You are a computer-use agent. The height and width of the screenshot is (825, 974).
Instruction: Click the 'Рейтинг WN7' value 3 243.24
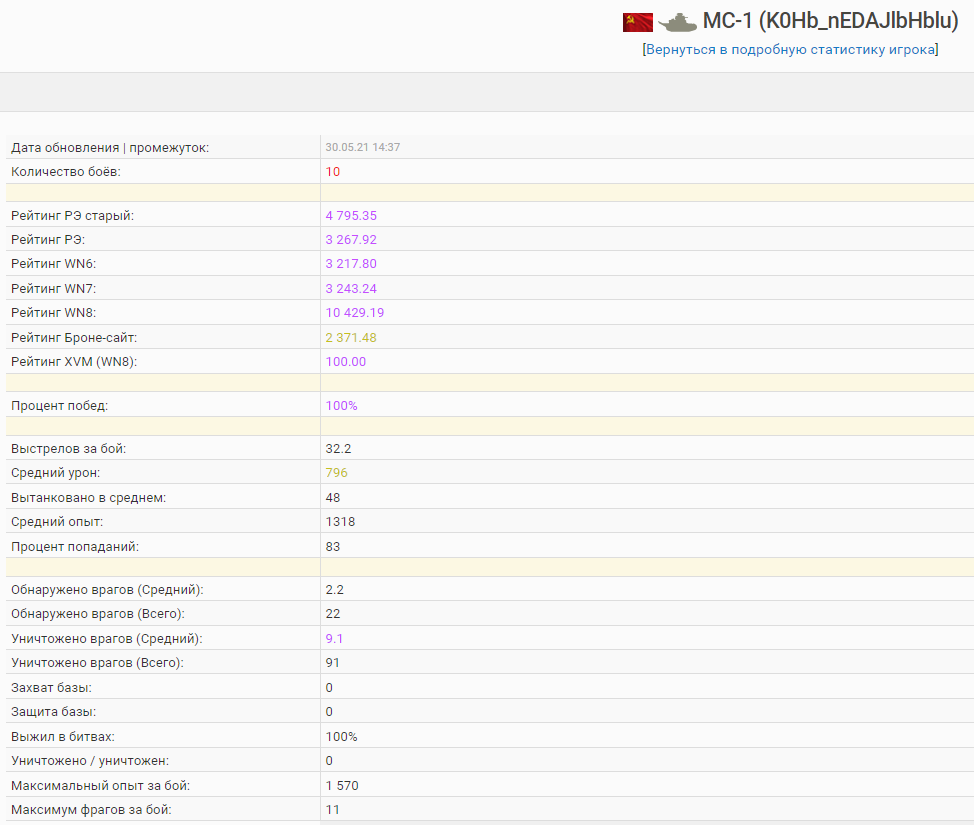click(351, 289)
